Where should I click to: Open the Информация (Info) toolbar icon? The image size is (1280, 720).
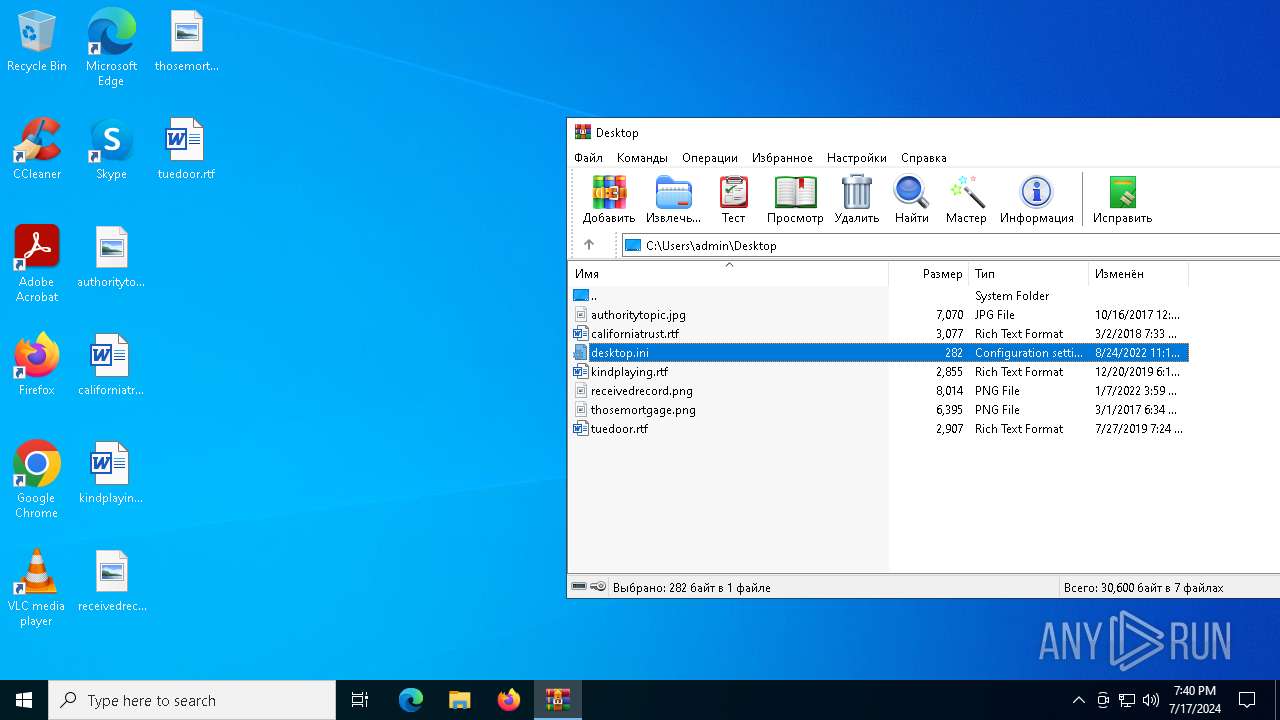click(x=1036, y=199)
